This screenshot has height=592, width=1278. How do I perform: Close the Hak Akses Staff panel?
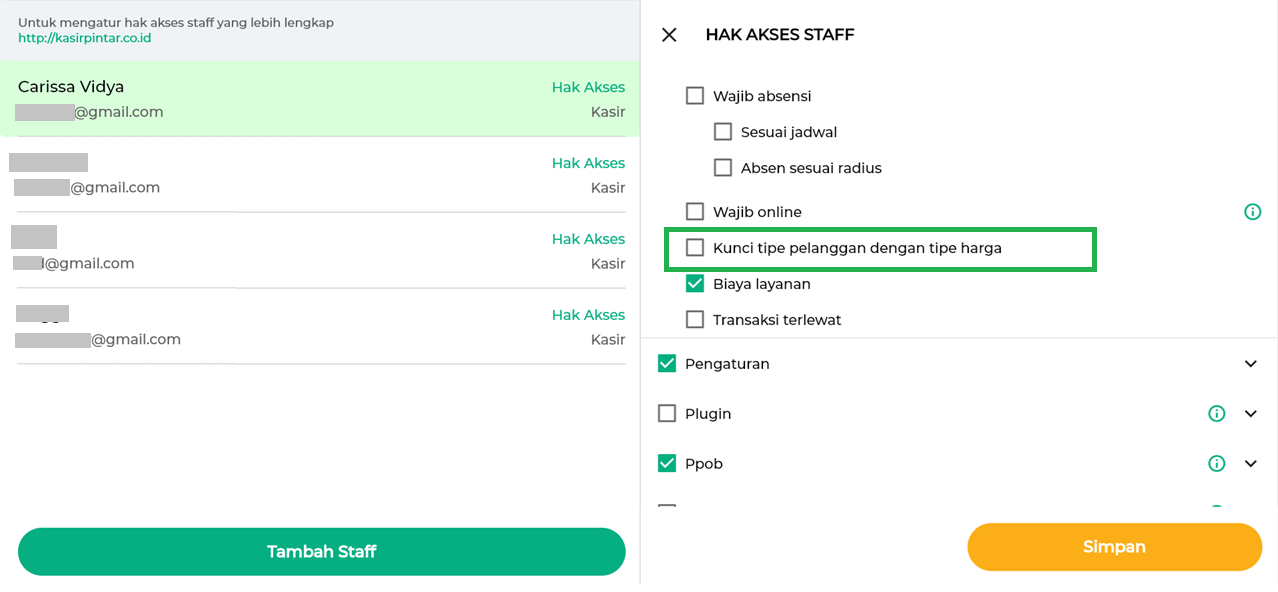point(669,35)
